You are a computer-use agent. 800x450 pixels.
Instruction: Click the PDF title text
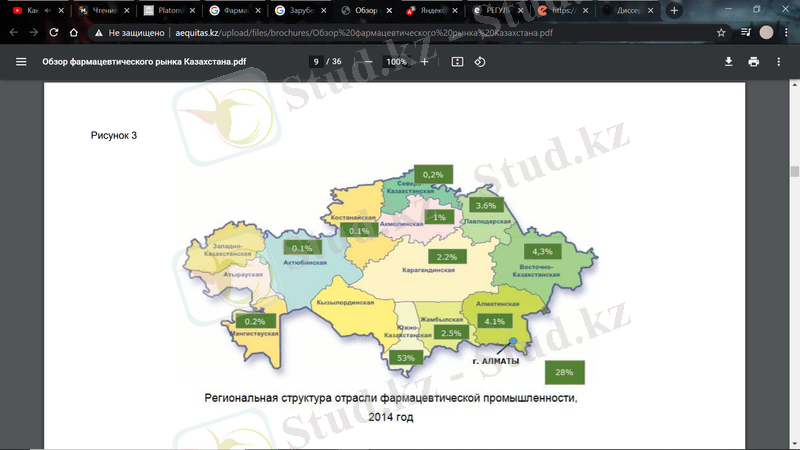[x=144, y=62]
